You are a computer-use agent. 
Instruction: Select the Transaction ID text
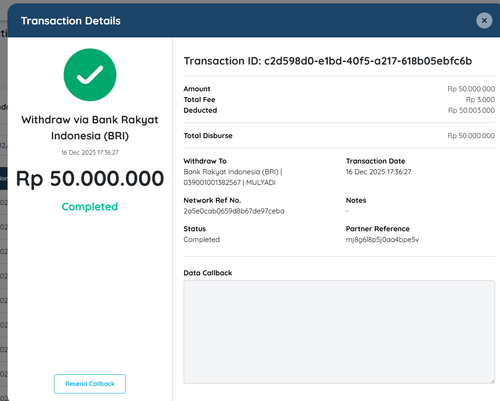coord(328,61)
